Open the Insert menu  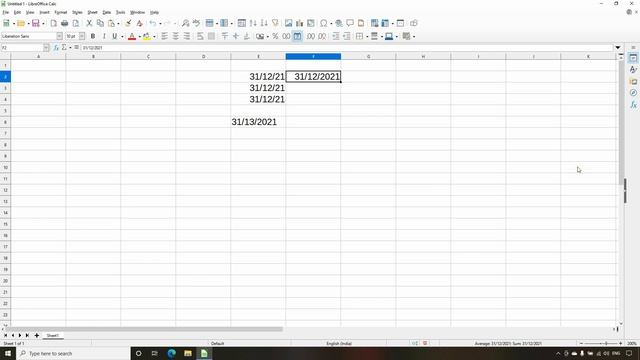tap(44, 12)
